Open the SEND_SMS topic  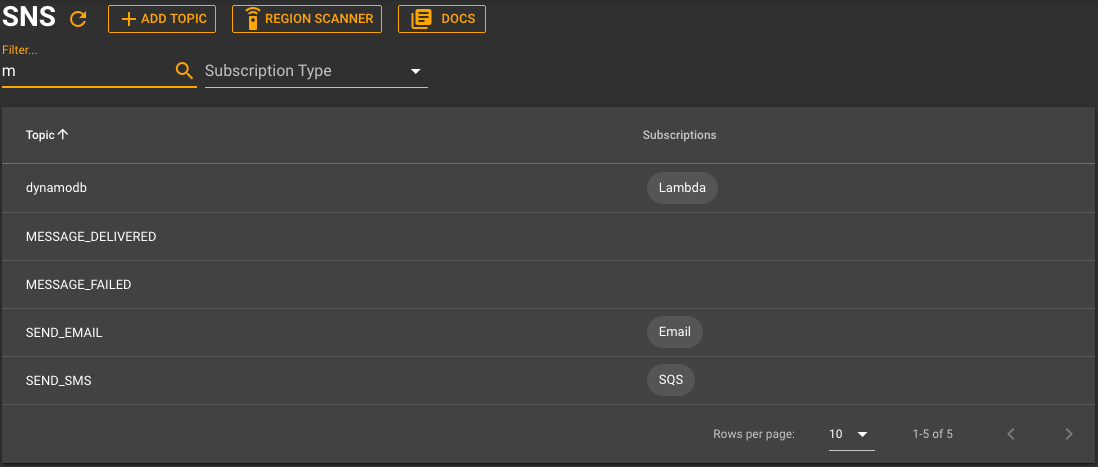tap(548, 381)
